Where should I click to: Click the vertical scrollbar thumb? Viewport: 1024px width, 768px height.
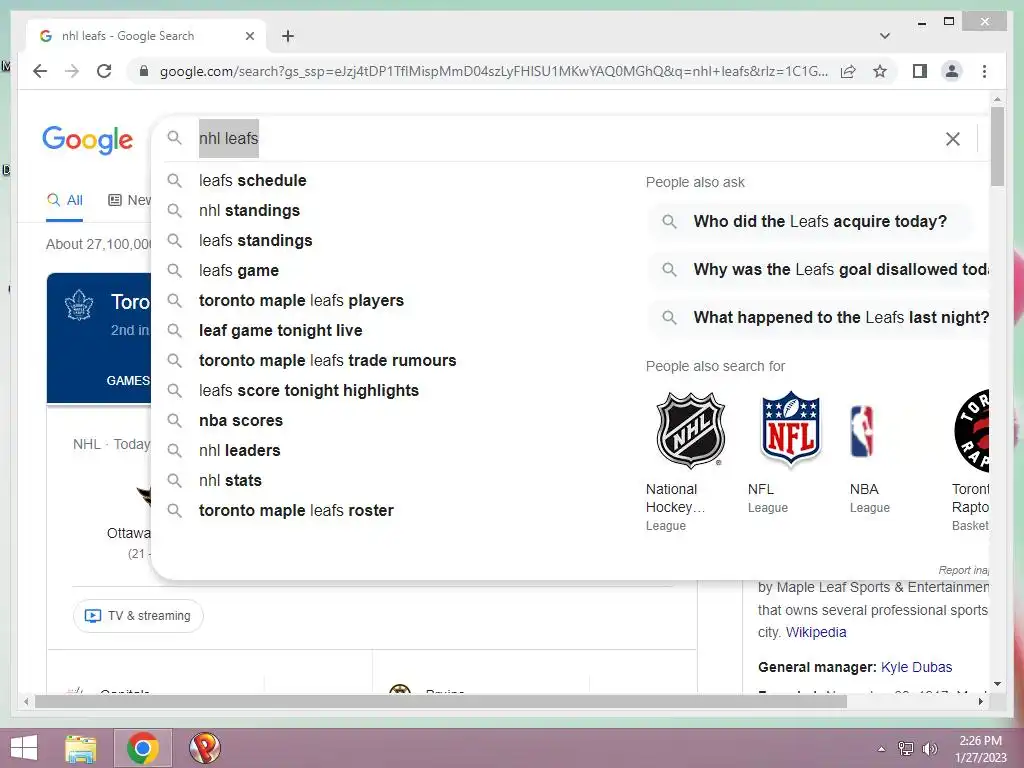click(x=997, y=146)
